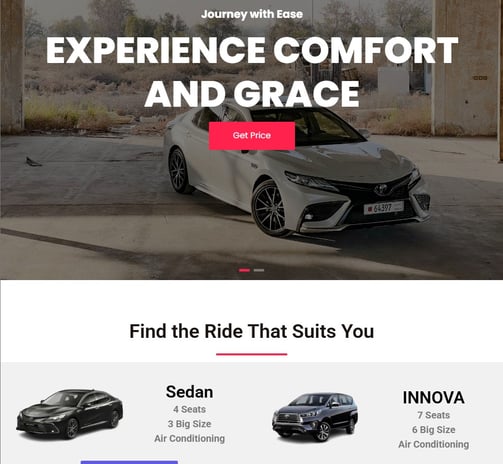Switch to the second gray slide indicator
The image size is (503, 464).
pyautogui.click(x=259, y=270)
